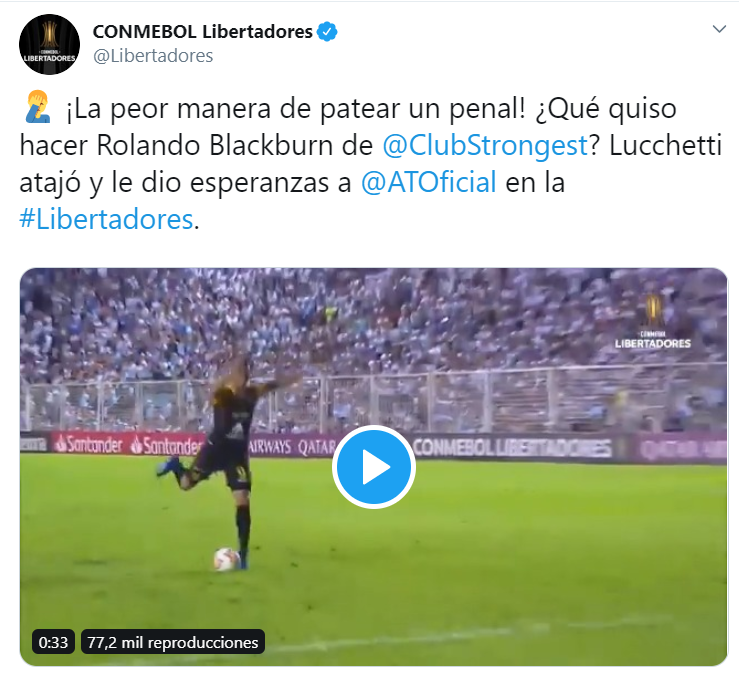
Task: Click the facepalm emoji in tweet
Action: tap(37, 107)
